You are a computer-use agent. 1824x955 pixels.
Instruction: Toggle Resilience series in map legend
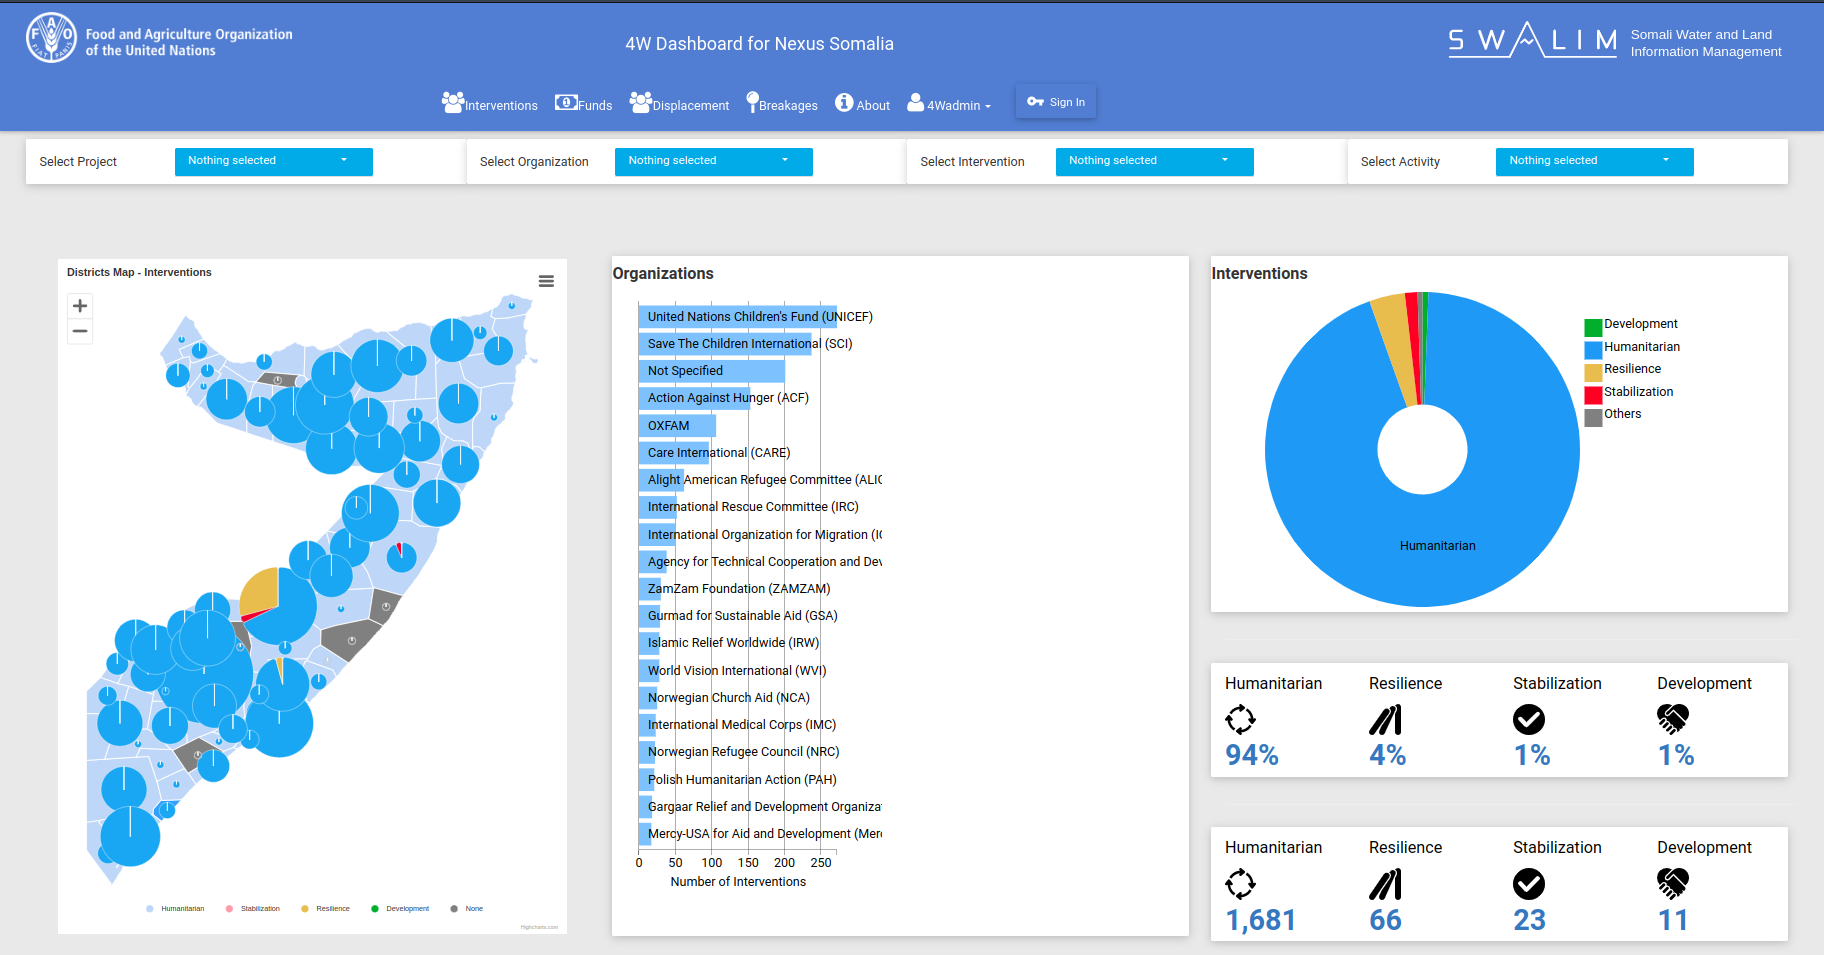(x=326, y=909)
